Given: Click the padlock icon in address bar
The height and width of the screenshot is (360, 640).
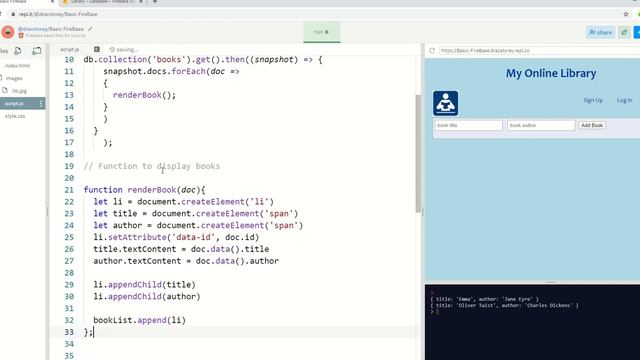Looking at the screenshot, I should [x=13, y=14].
